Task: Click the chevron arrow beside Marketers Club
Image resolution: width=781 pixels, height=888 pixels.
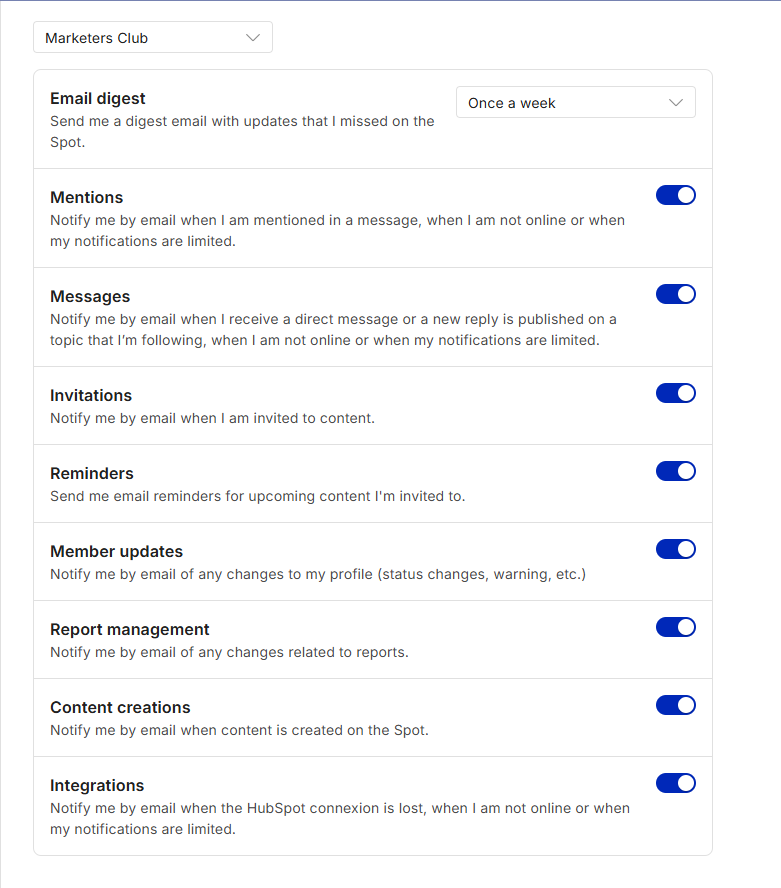Action: coord(253,37)
